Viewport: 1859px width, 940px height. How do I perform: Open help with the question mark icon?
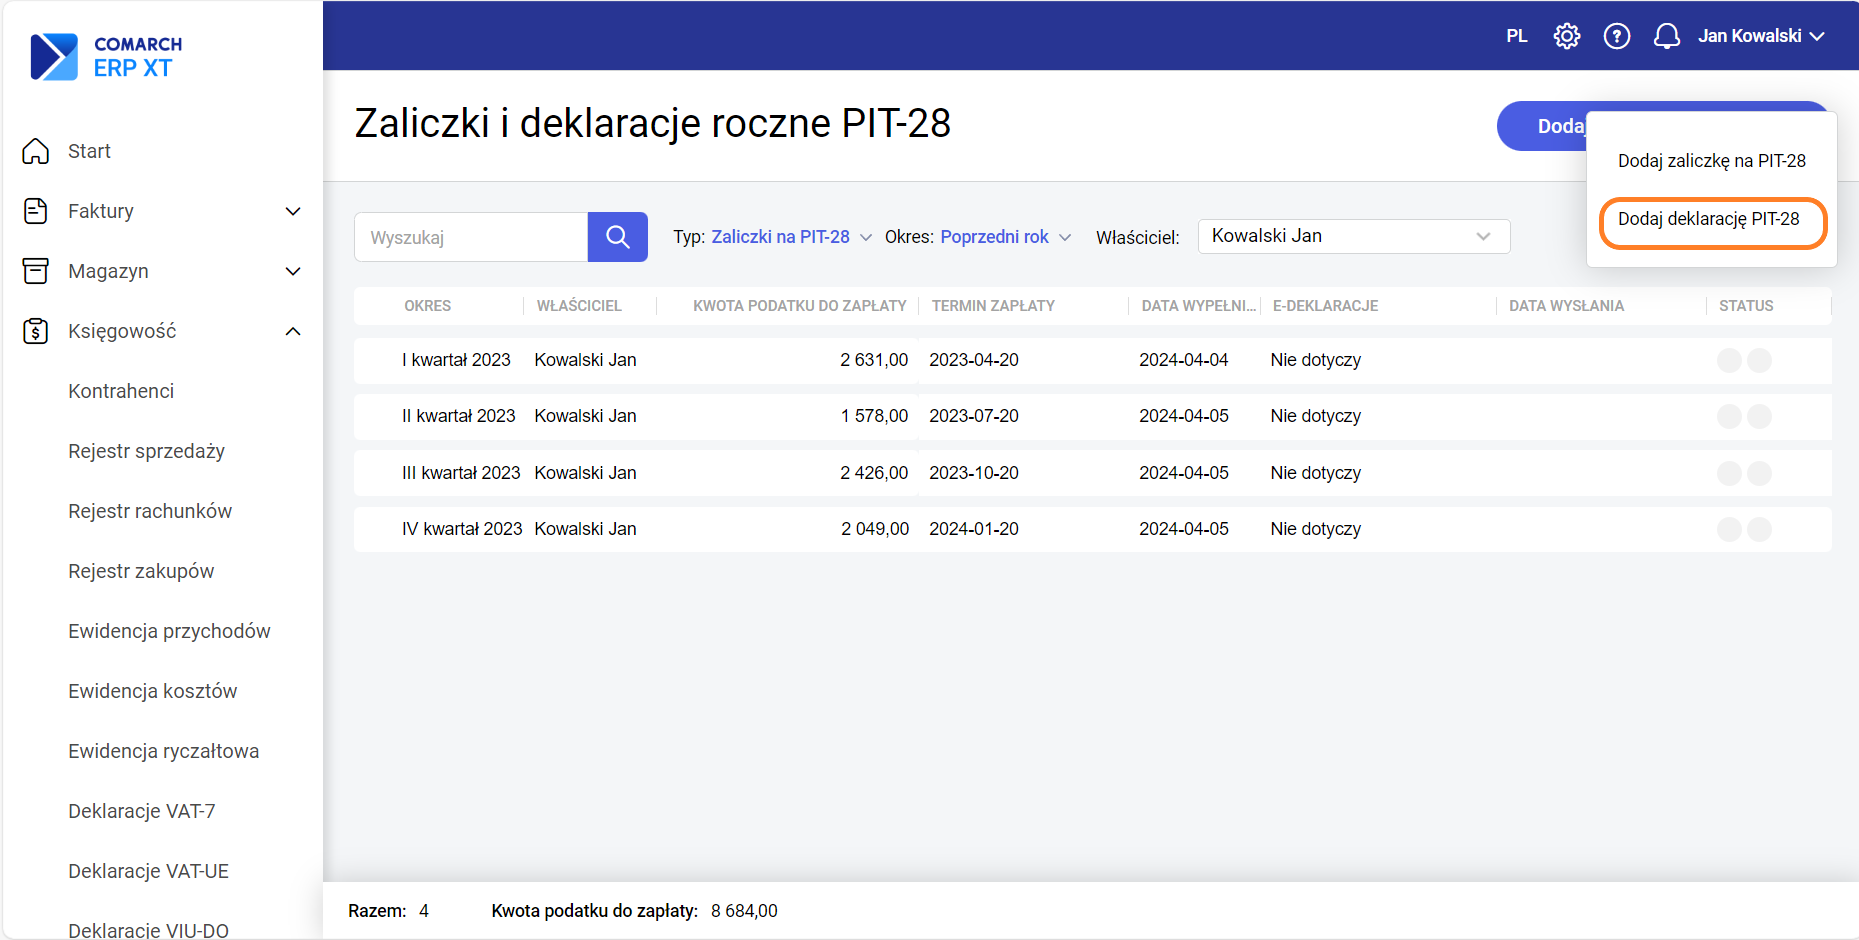point(1616,36)
